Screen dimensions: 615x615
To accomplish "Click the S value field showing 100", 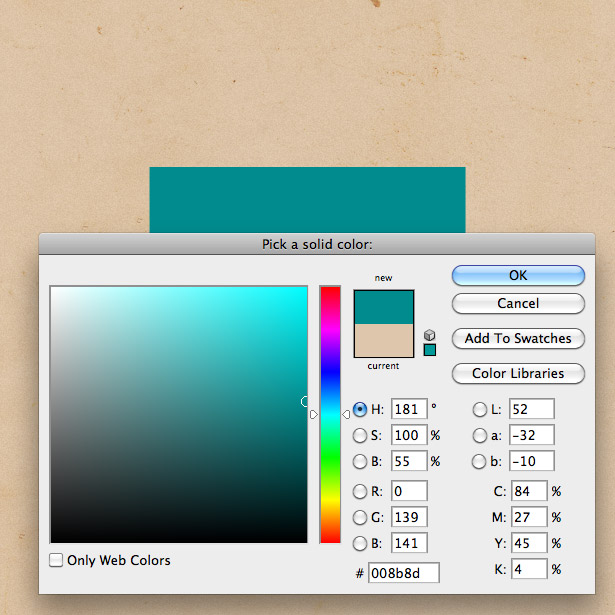I will (x=409, y=435).
